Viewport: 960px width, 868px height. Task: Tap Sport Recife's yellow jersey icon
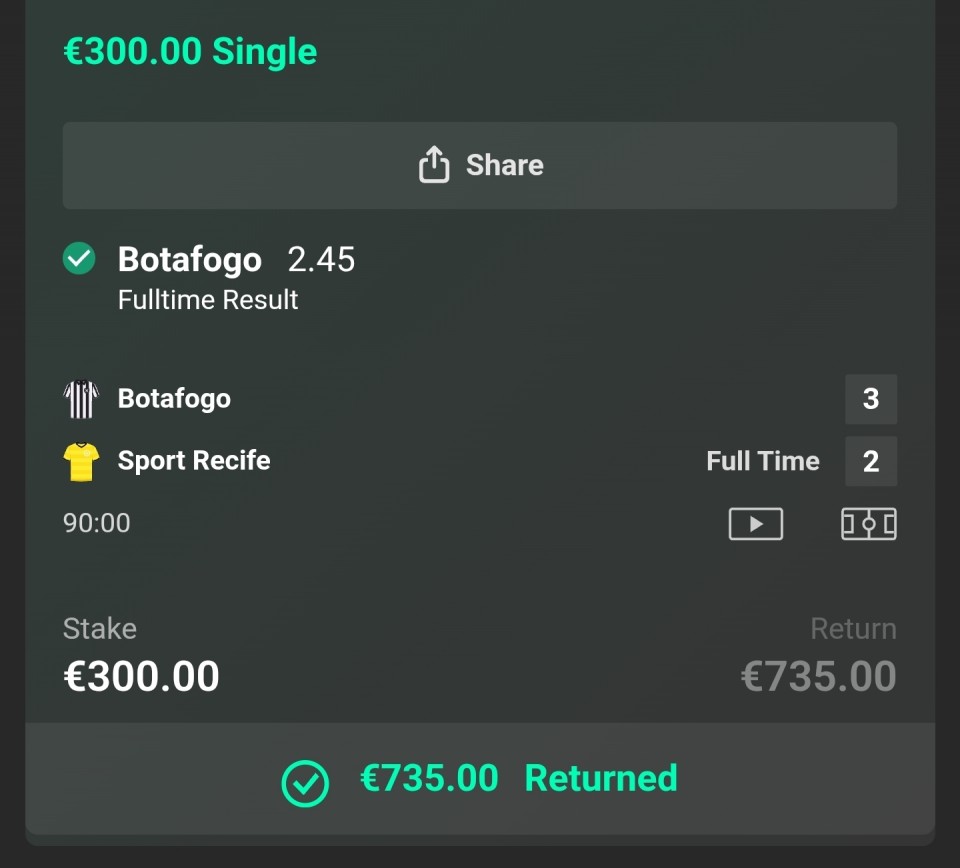coord(81,461)
